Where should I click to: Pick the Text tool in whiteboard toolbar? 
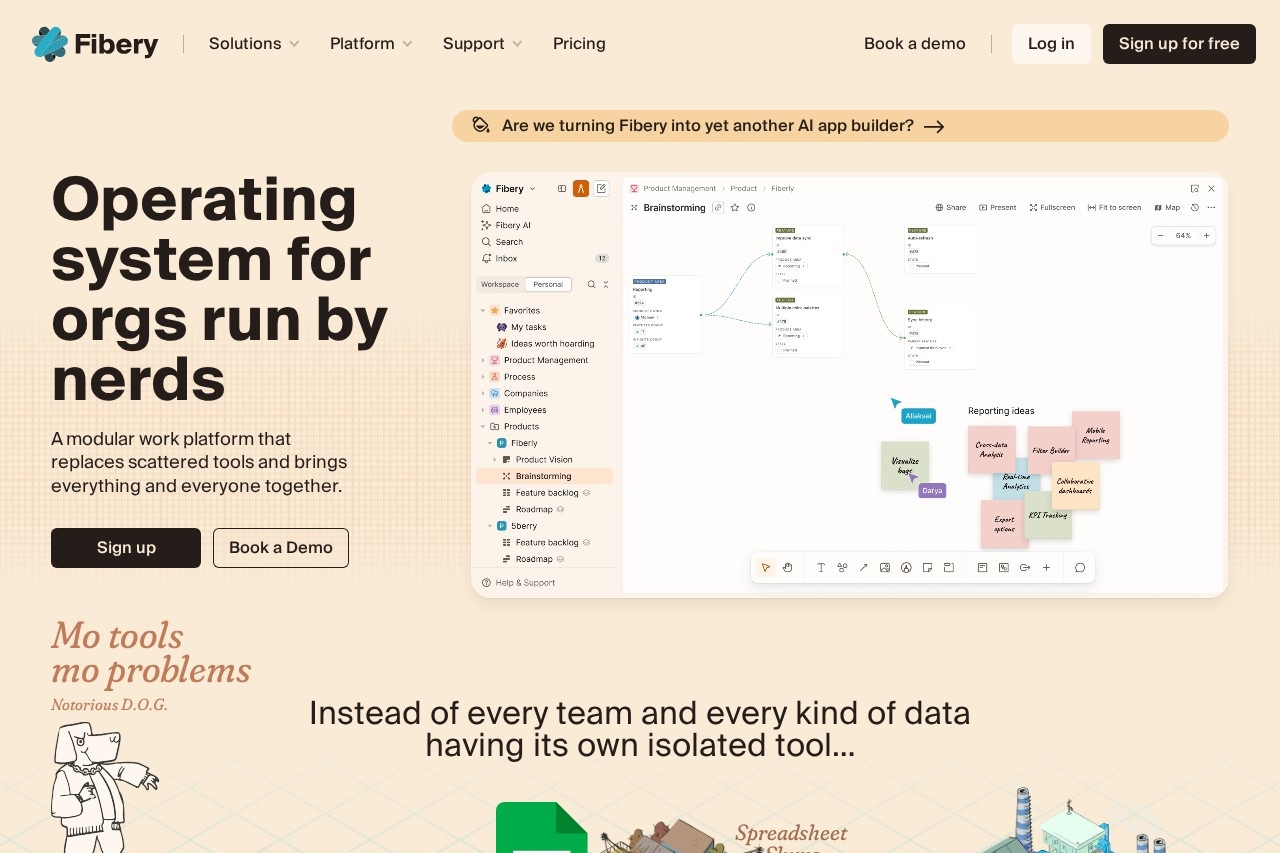click(821, 567)
